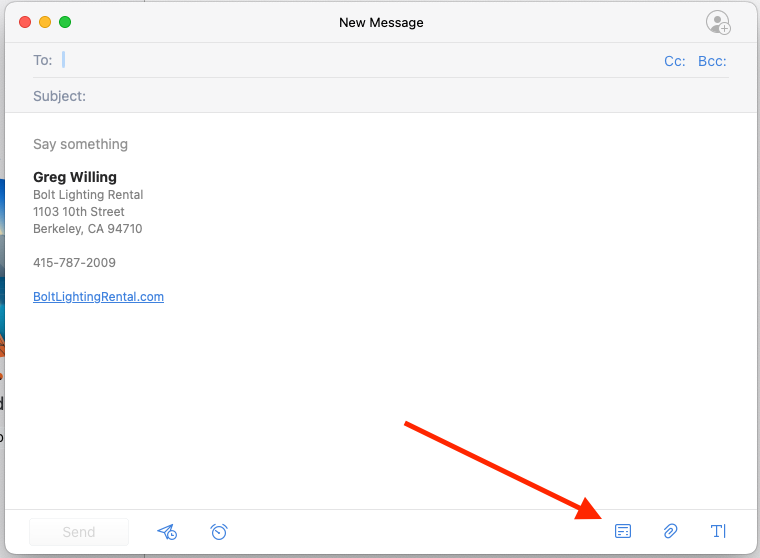The height and width of the screenshot is (558, 760).
Task: Show the Bcc: recipient field
Action: coord(712,61)
